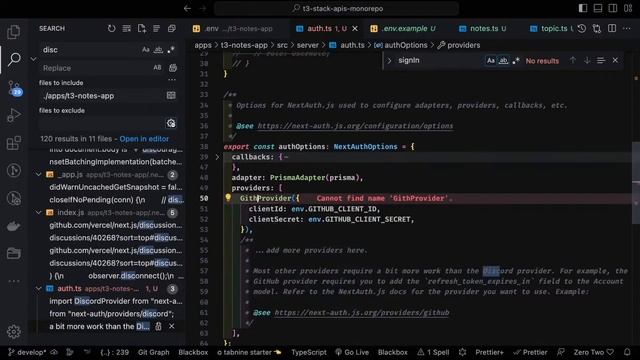Open next-auth providers/github link in comment
The image size is (640, 360).
point(362,313)
